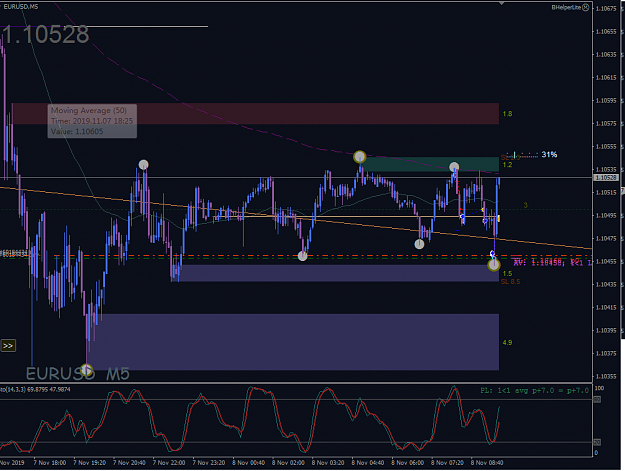
Task: Click the blue diamond trade marker above the red dashed line
Action: (x=492, y=253)
